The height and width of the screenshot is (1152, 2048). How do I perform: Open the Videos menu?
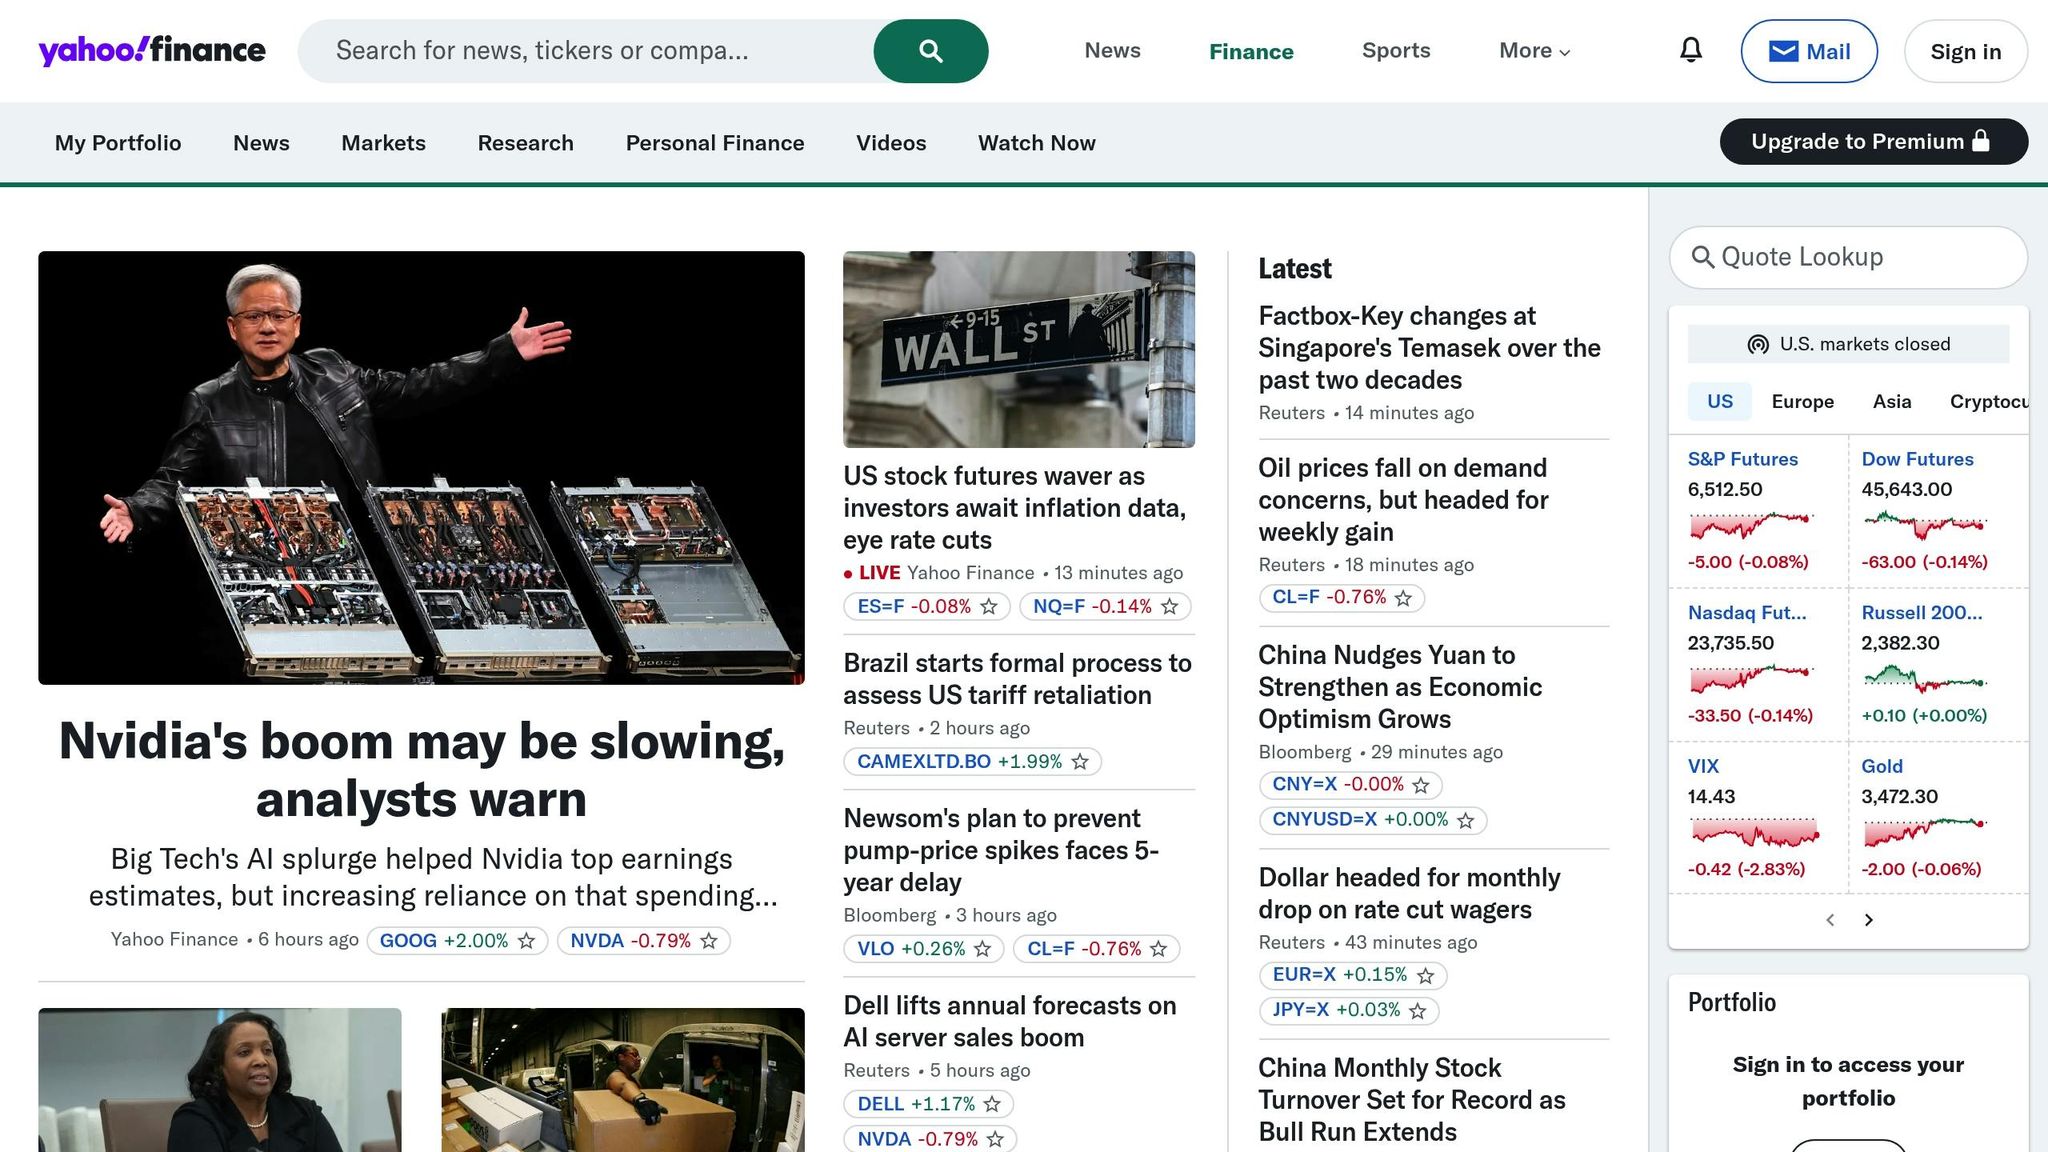point(891,143)
